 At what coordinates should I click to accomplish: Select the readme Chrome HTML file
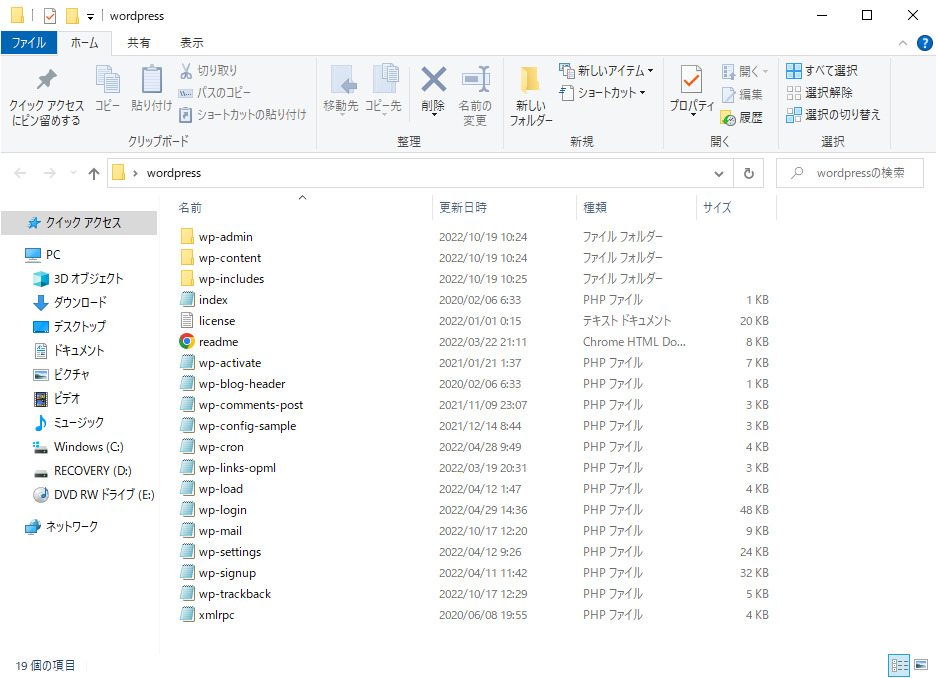pyautogui.click(x=218, y=342)
